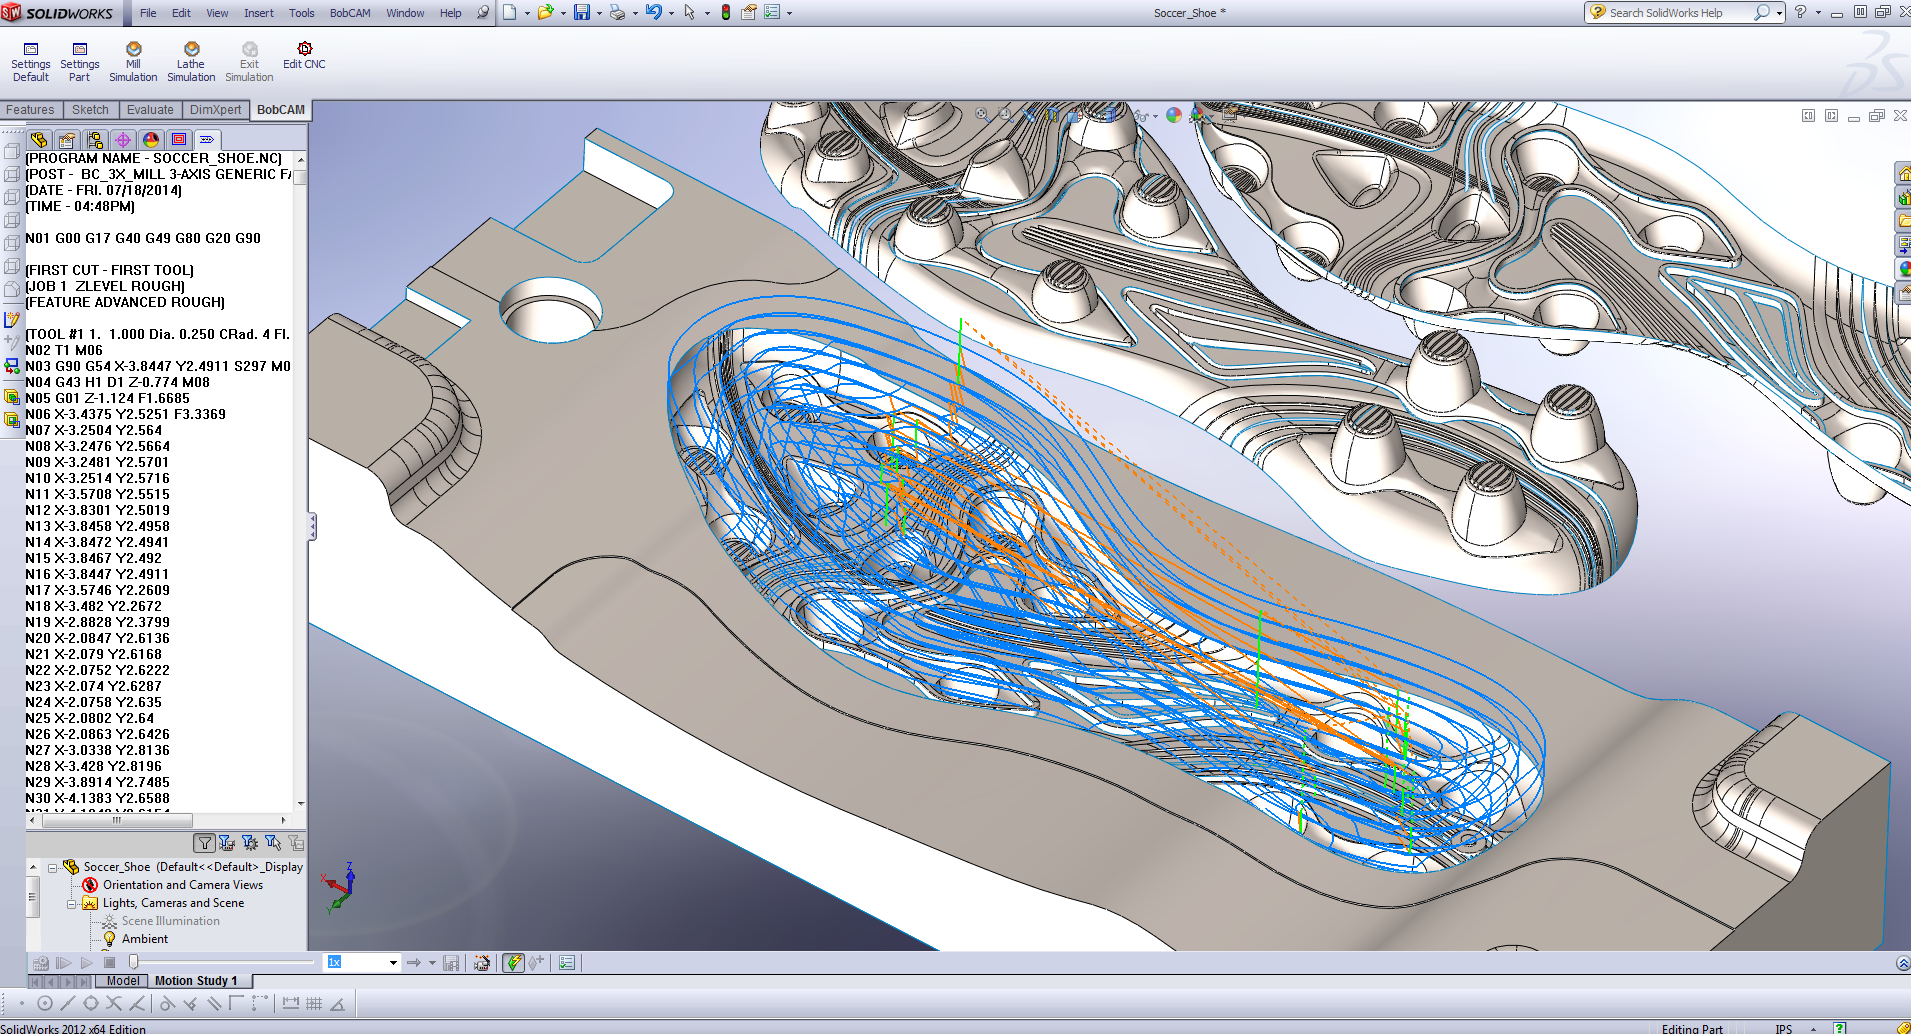Select Ambient in the motion study tree
Image resolution: width=1911 pixels, height=1034 pixels.
pos(145,939)
